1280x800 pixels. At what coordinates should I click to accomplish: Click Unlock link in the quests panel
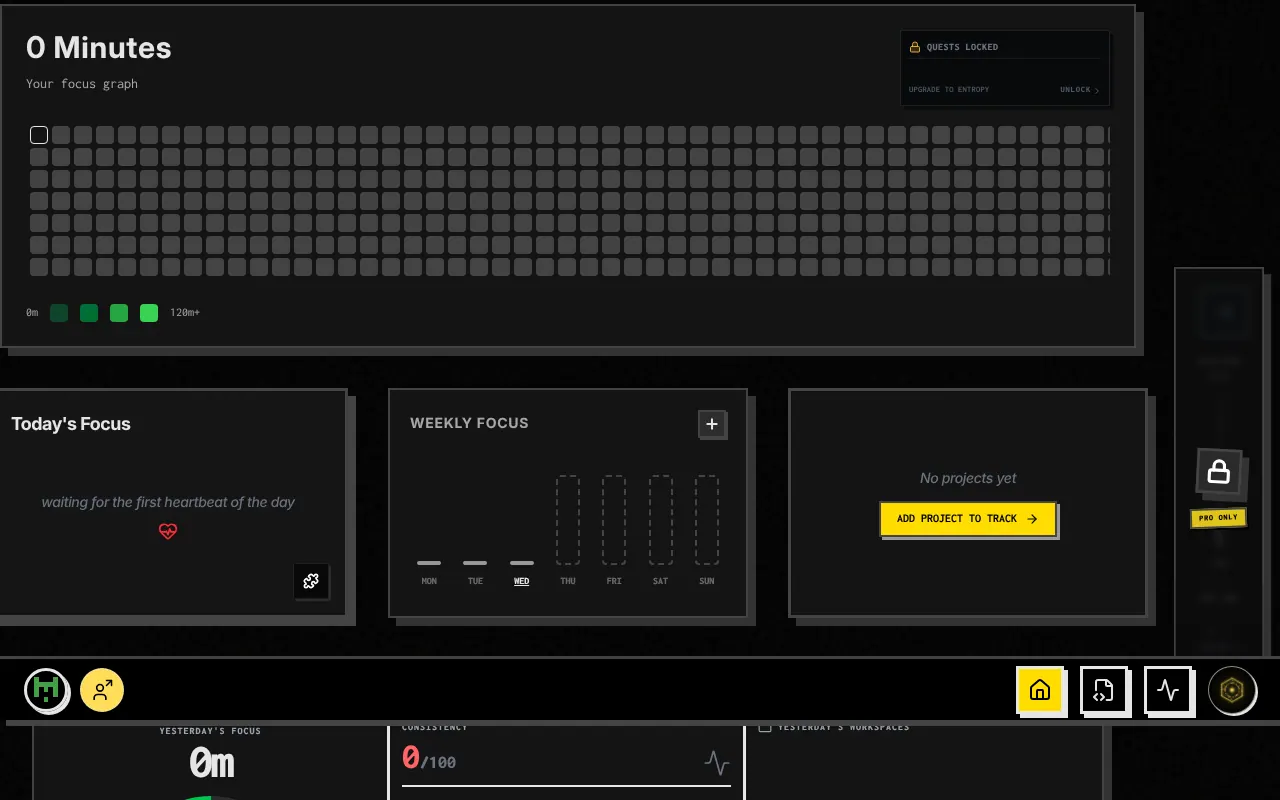tap(1079, 90)
